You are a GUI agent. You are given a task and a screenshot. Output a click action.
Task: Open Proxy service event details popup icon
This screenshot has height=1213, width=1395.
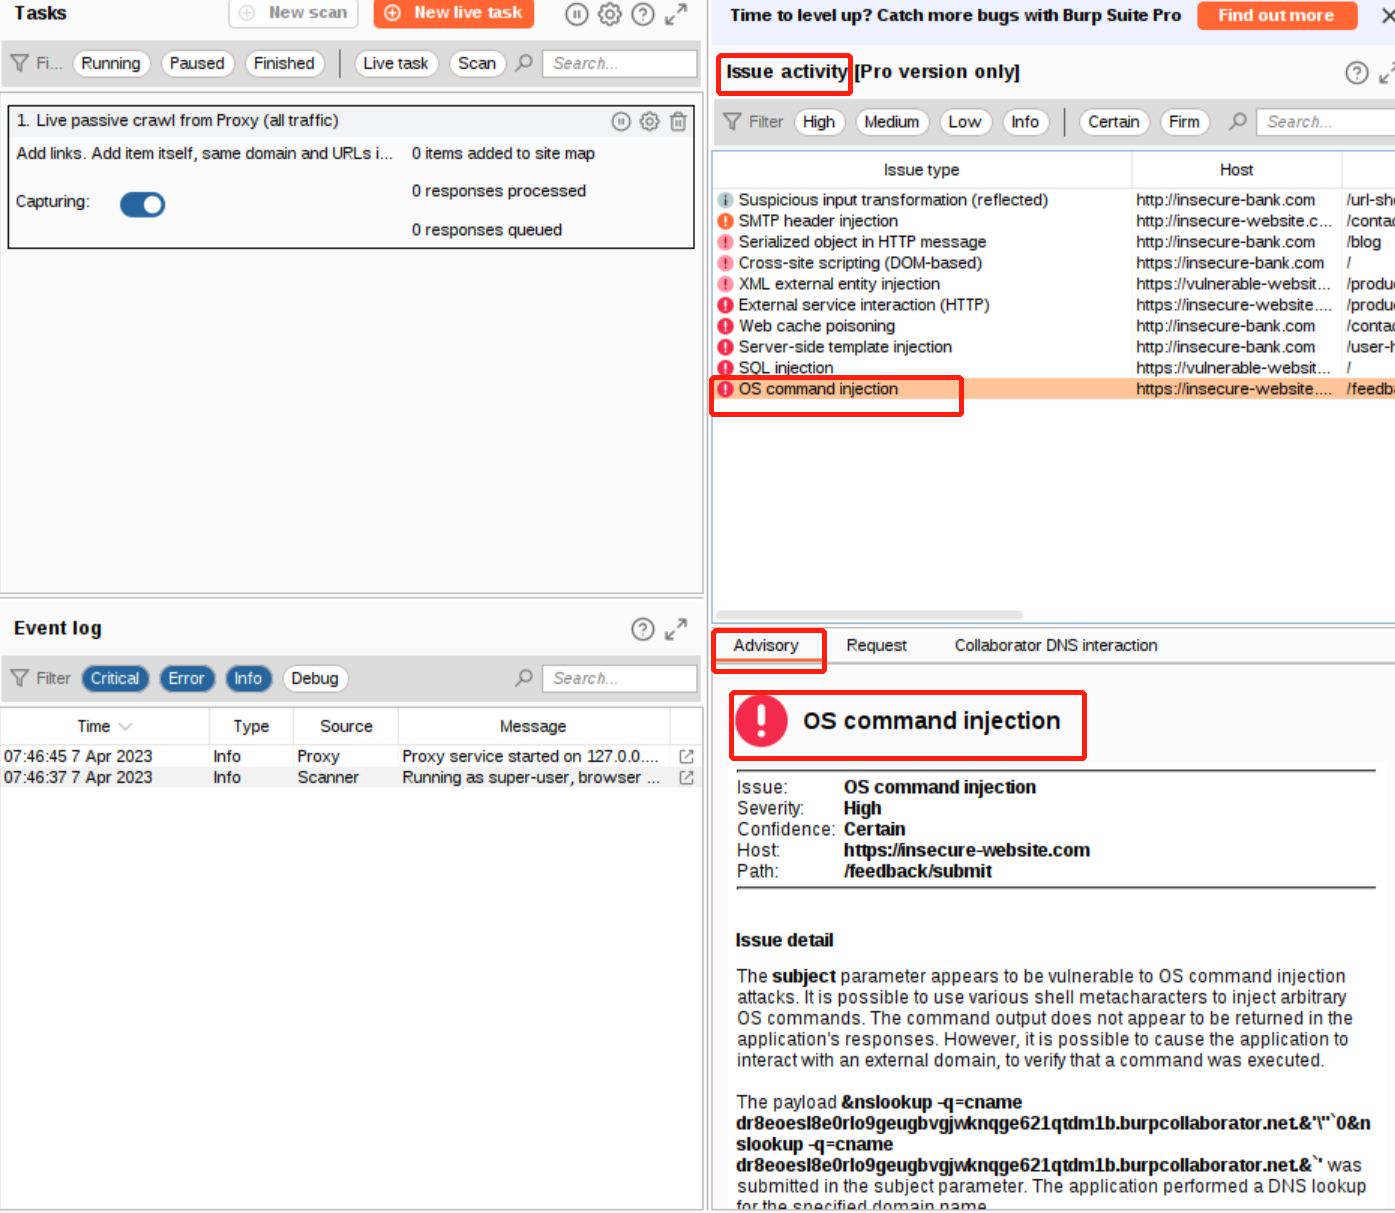686,757
